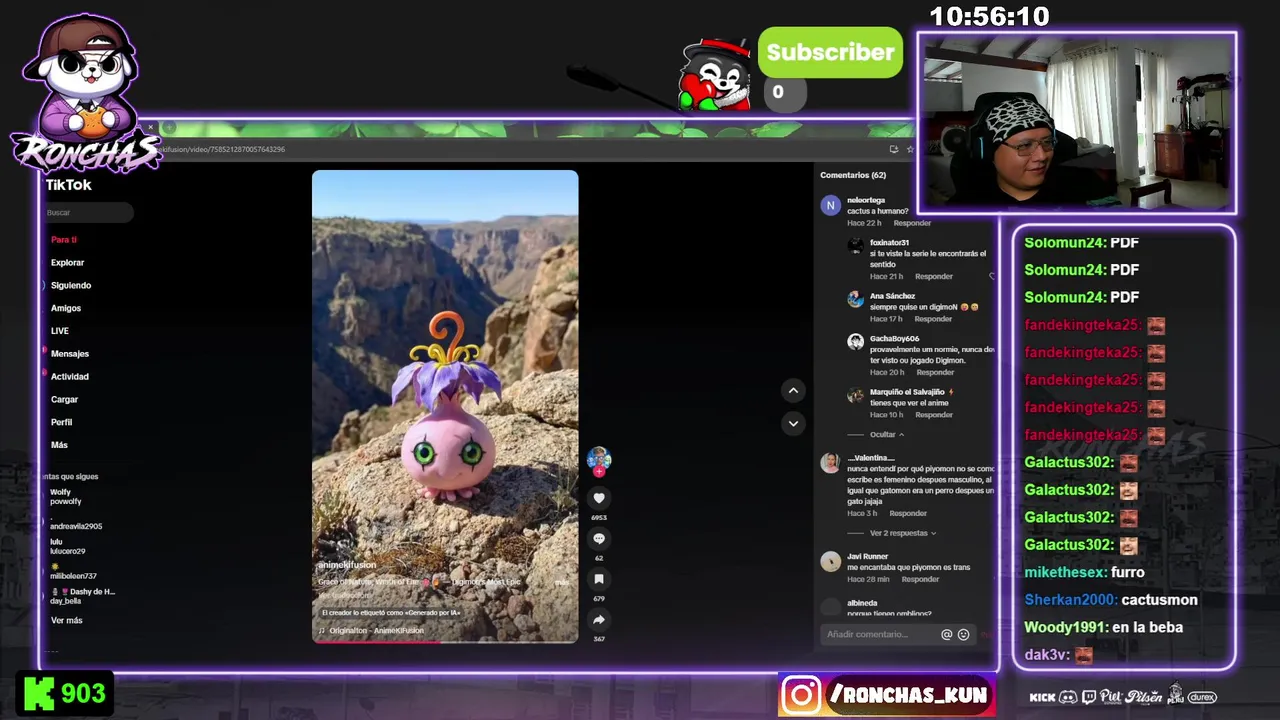Click neleortega's avatar in comments
Image resolution: width=1280 pixels, height=720 pixels.
(830, 205)
